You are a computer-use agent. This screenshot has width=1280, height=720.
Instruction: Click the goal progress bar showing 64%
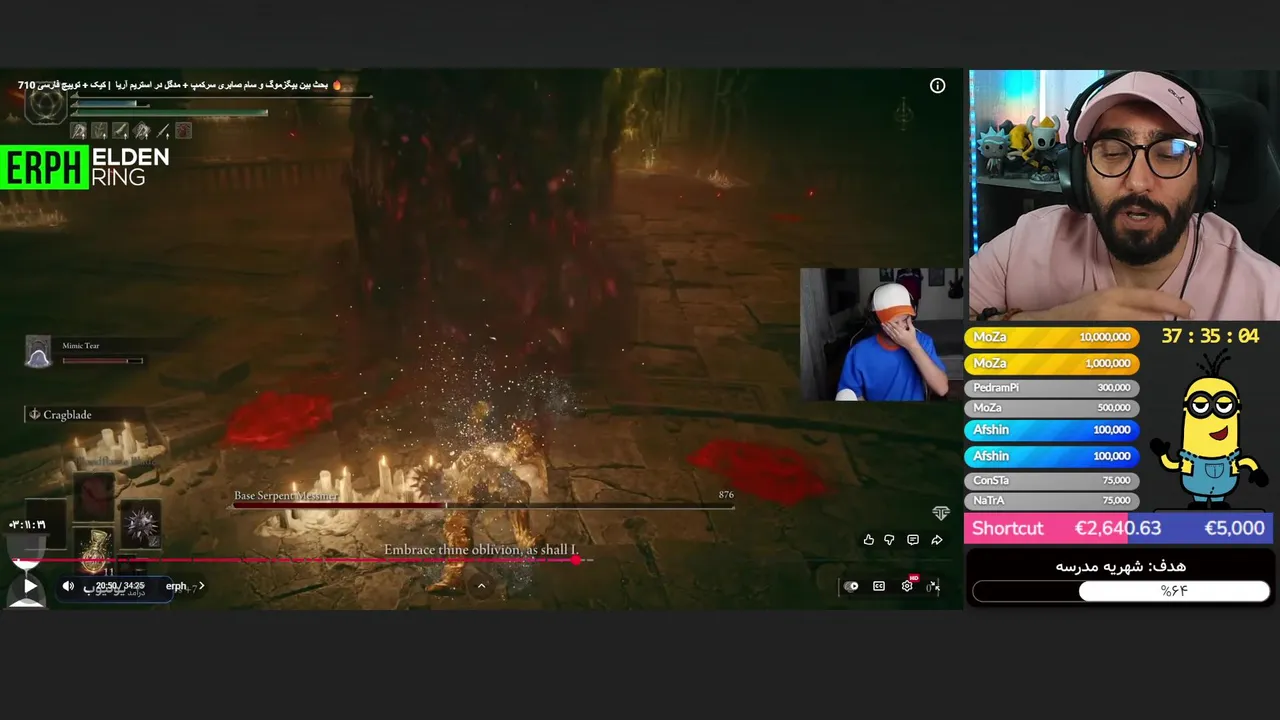tap(1121, 591)
